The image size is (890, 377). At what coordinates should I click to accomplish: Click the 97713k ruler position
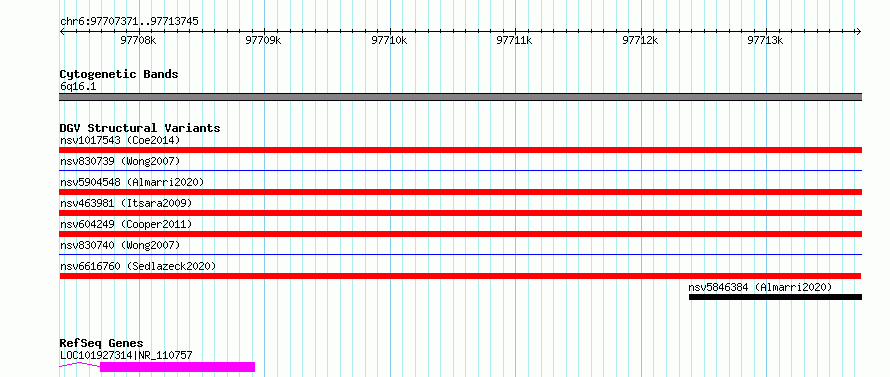pos(766,40)
